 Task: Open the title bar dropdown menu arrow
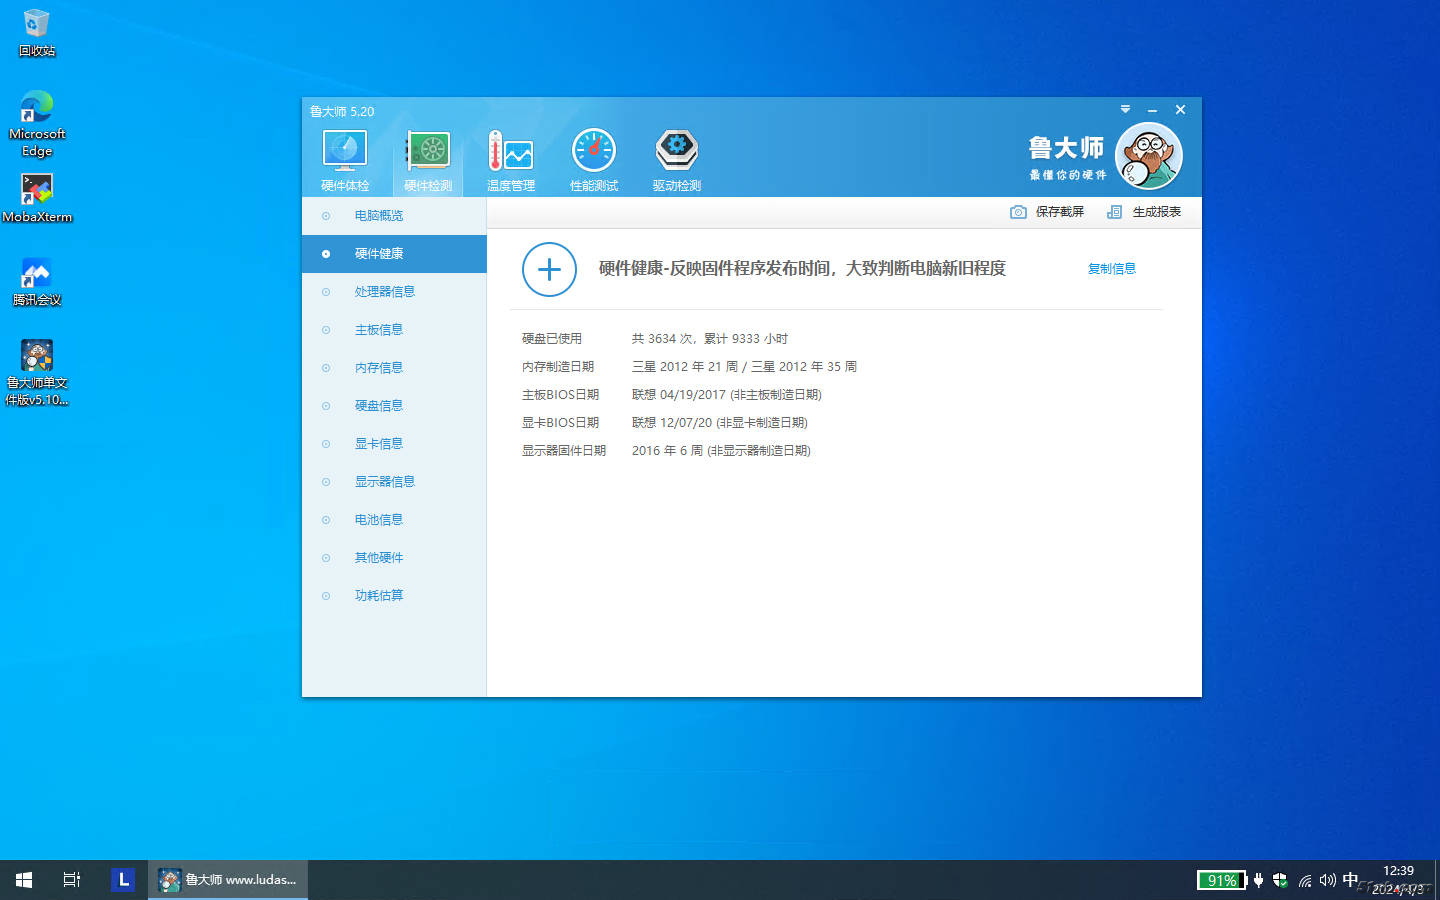tap(1125, 109)
